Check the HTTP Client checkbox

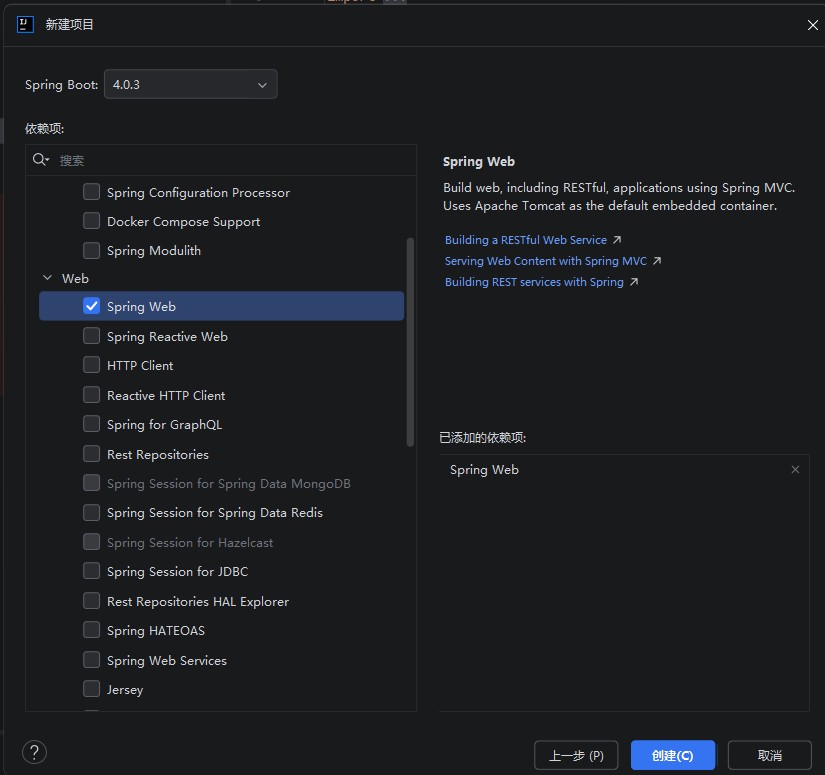point(92,365)
